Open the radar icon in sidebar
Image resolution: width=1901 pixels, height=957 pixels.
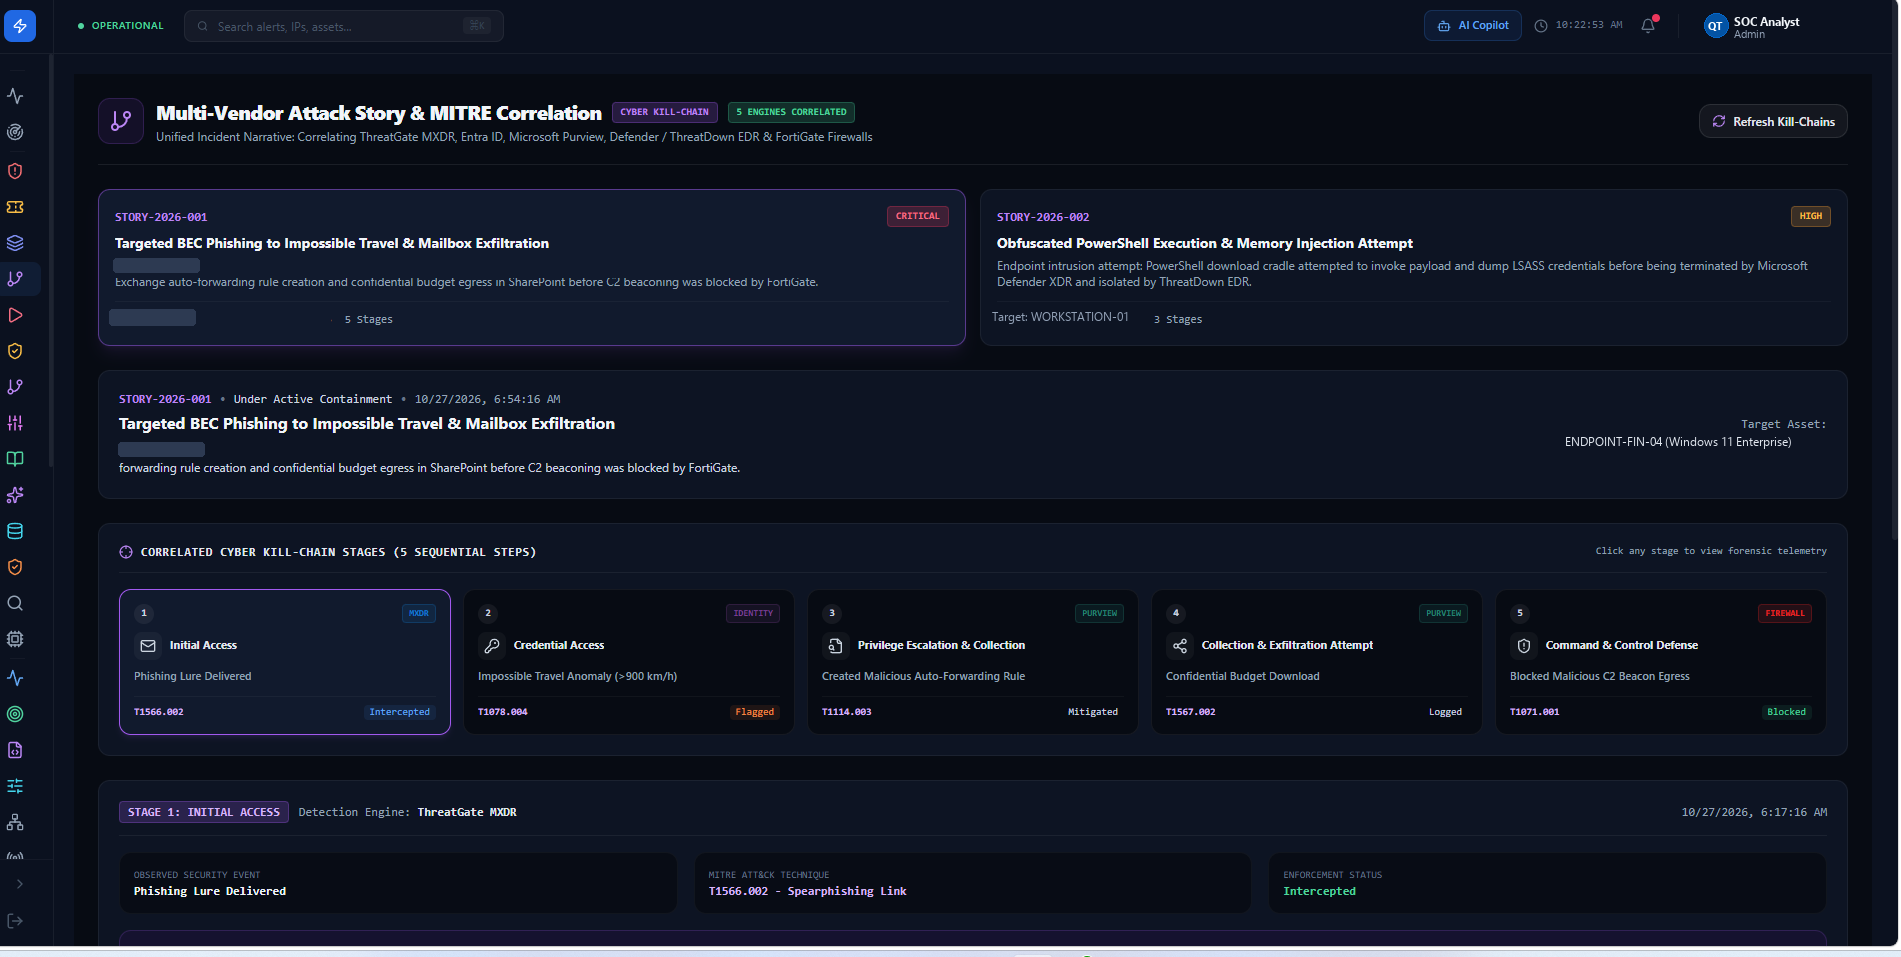click(x=15, y=132)
